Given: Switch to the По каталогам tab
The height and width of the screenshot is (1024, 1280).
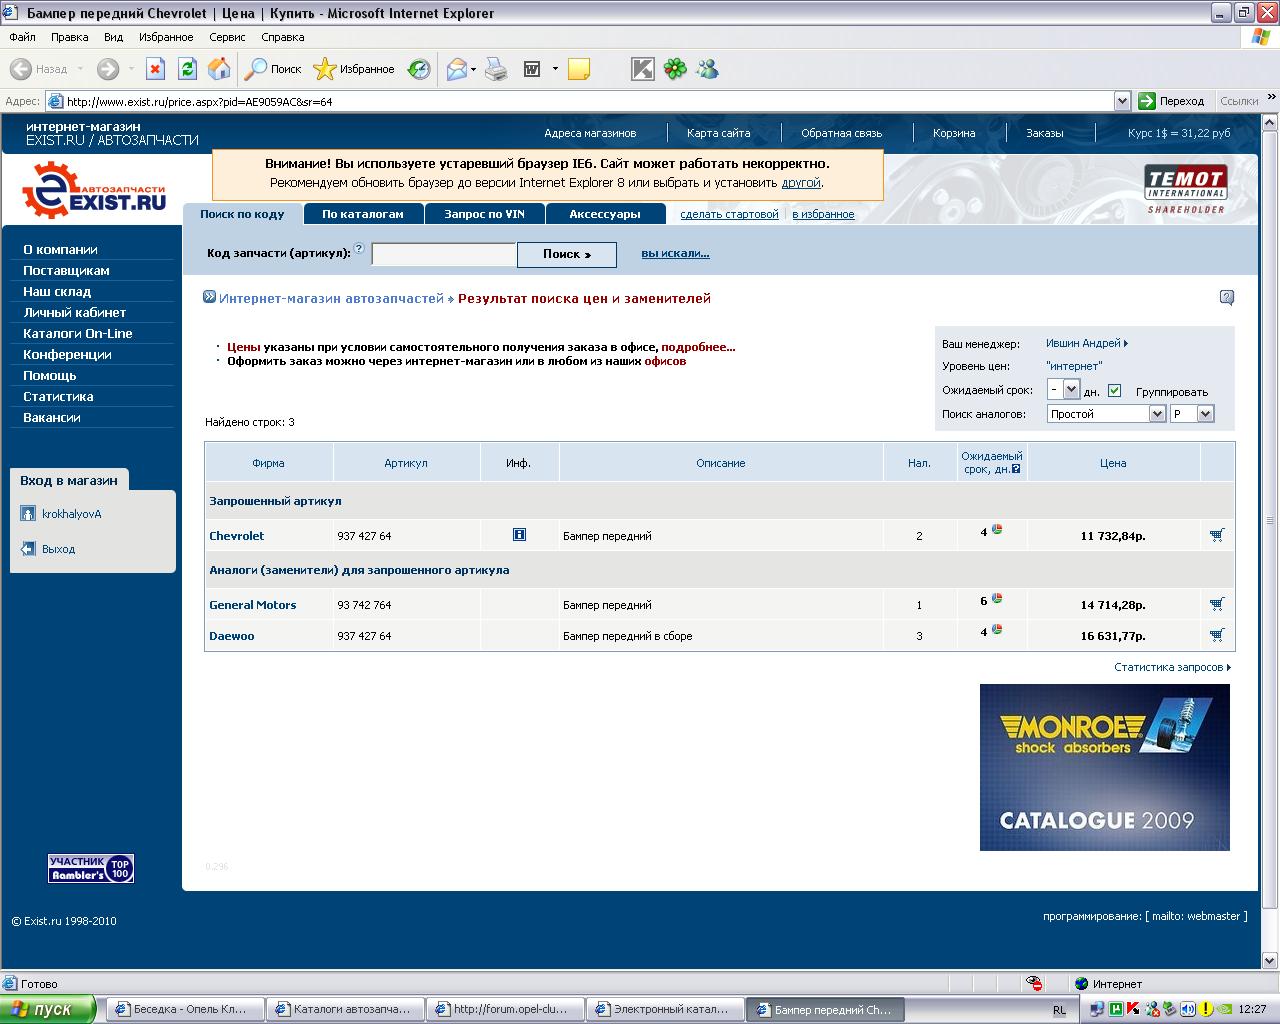Looking at the screenshot, I should coord(363,214).
